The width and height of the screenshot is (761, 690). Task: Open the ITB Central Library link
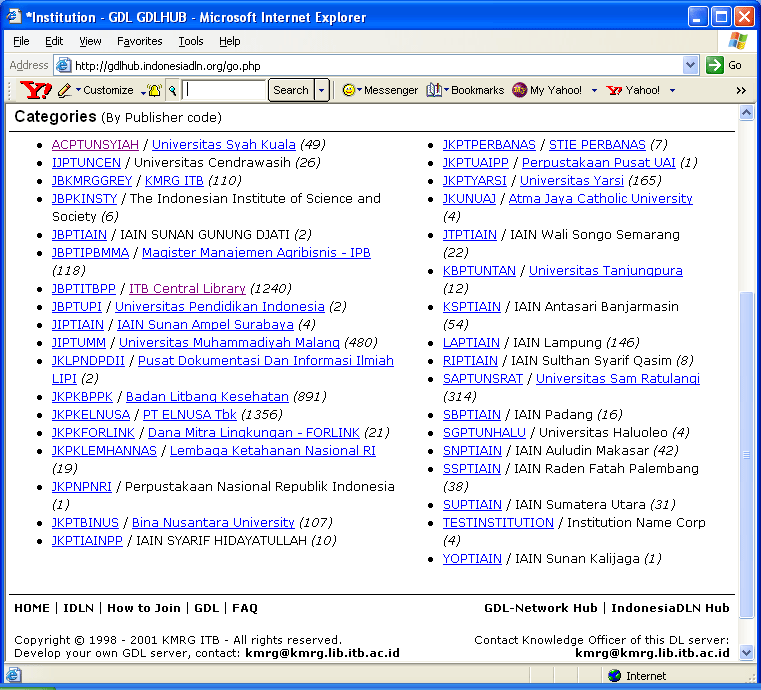pyautogui.click(x=187, y=289)
